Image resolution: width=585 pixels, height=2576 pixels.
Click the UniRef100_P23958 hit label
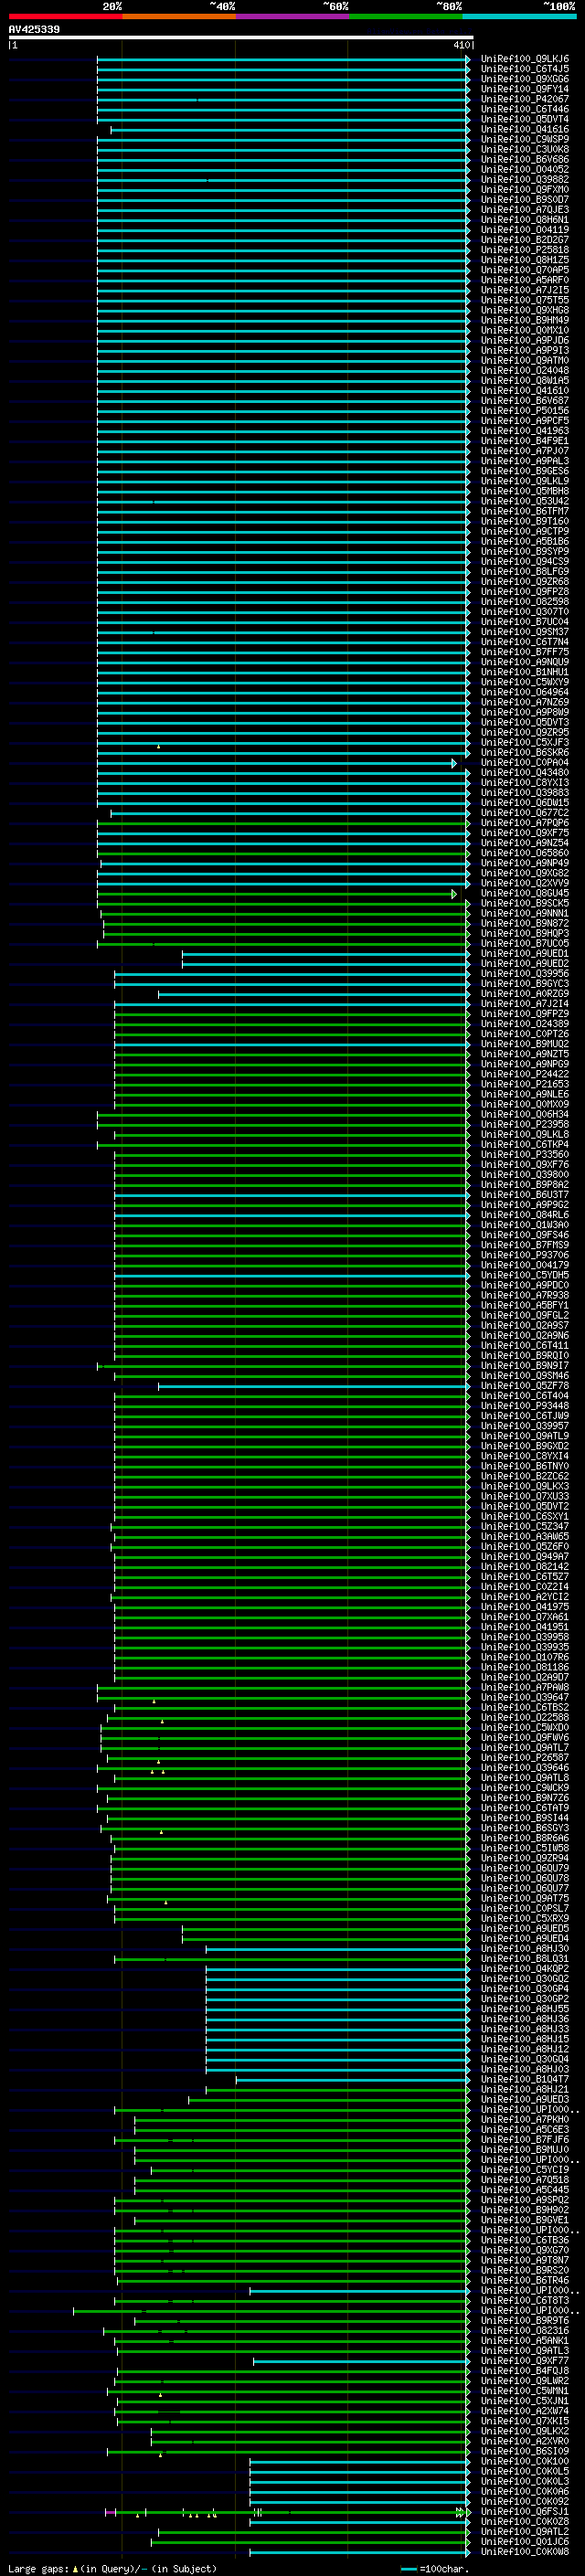[525, 1124]
